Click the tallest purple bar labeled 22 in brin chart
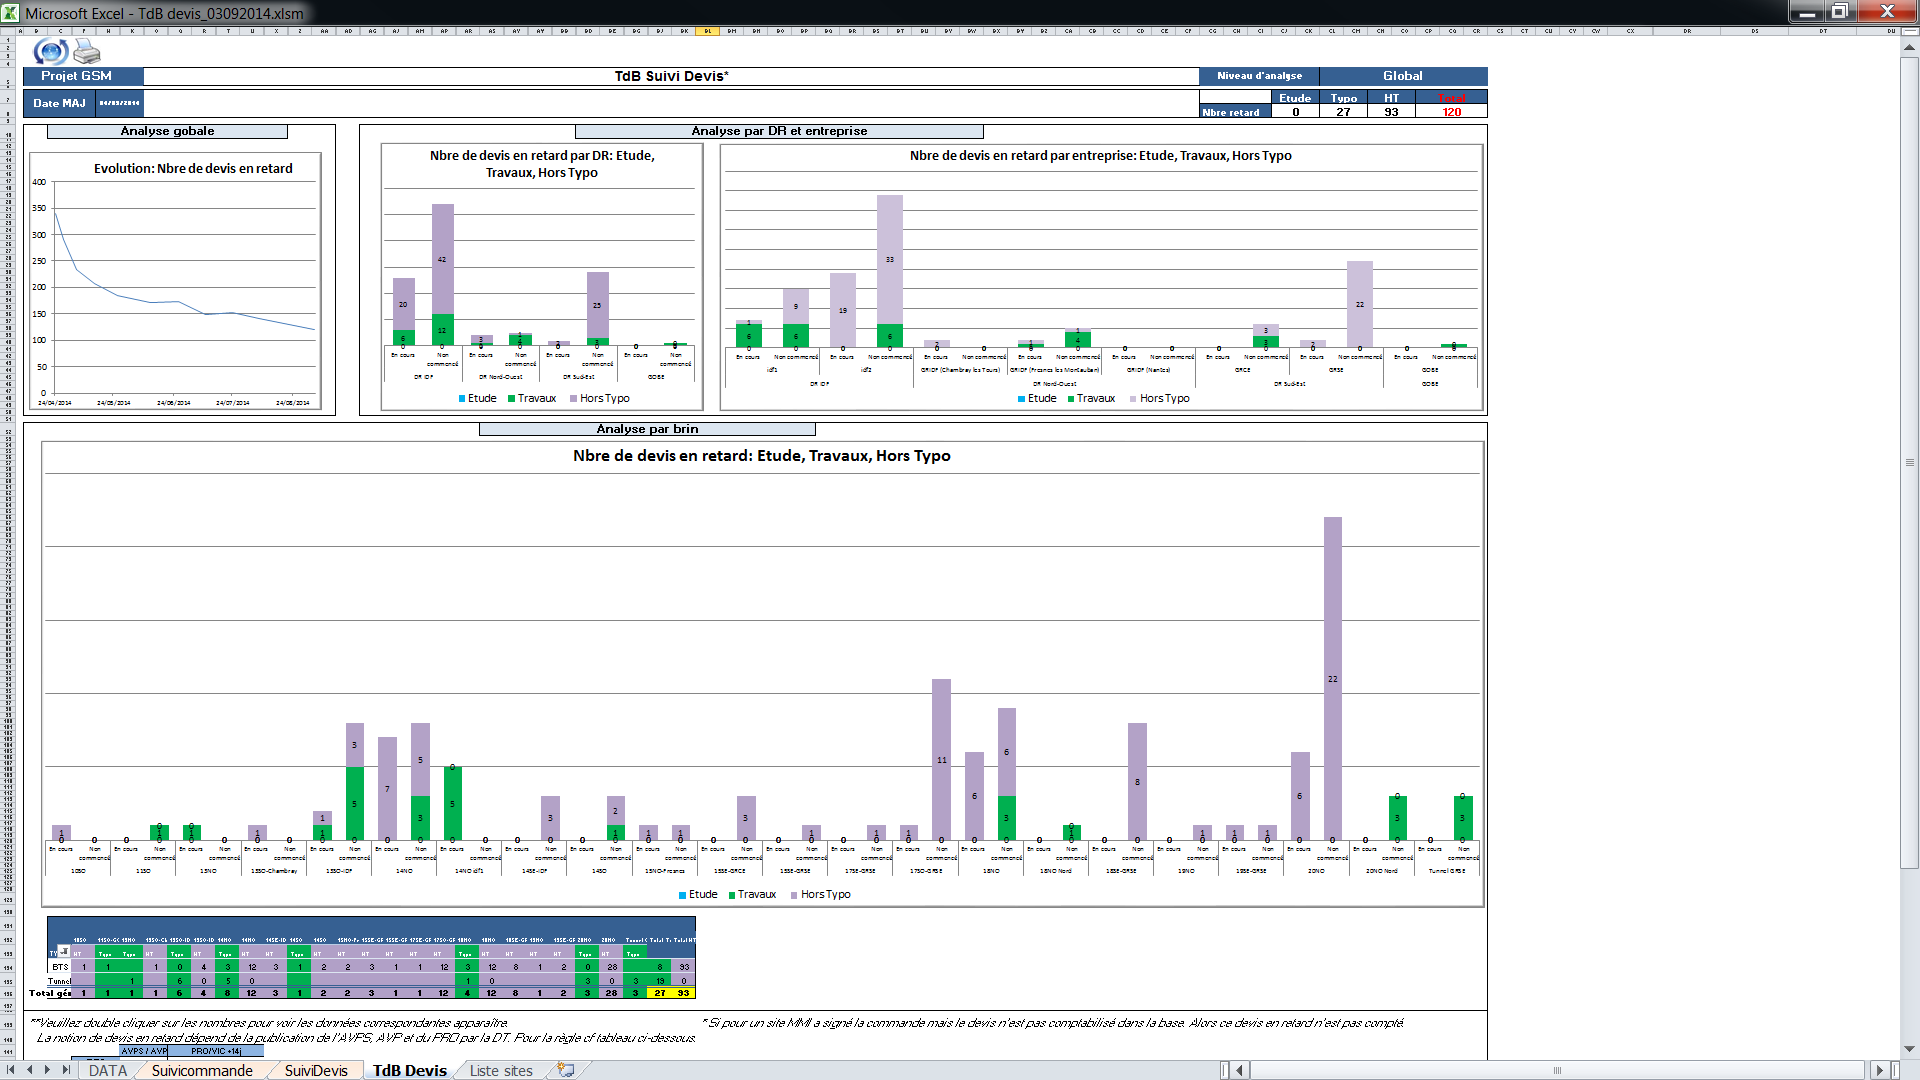 pyautogui.click(x=1332, y=678)
